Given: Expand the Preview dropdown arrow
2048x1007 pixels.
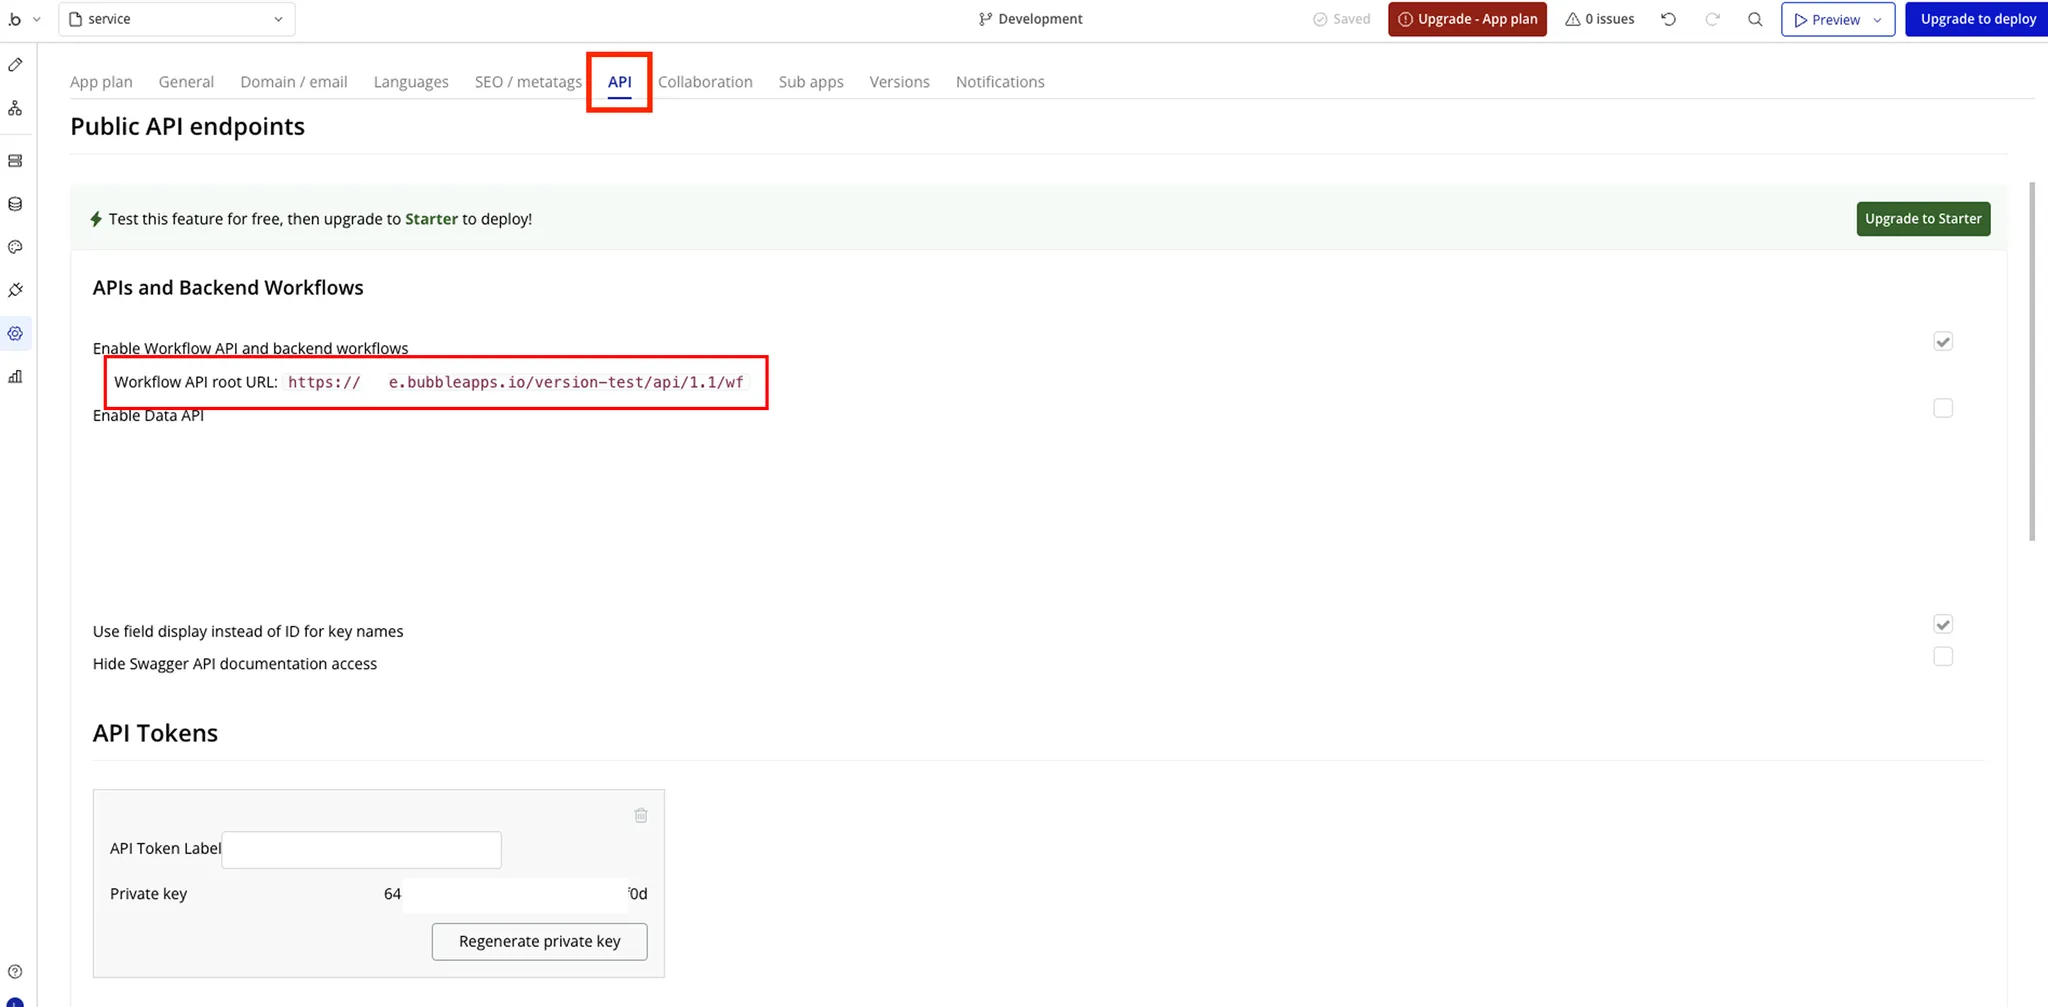Looking at the screenshot, I should pos(1877,20).
